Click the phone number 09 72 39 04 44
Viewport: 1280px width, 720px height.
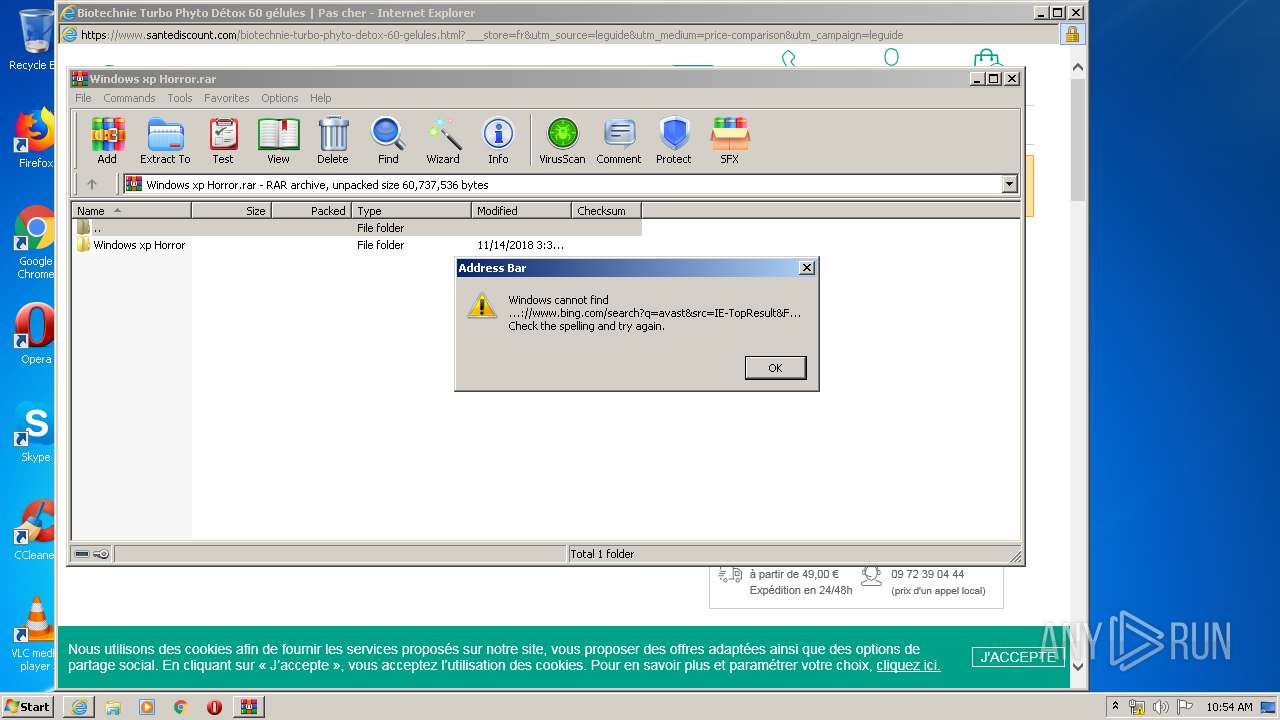tap(927, 574)
